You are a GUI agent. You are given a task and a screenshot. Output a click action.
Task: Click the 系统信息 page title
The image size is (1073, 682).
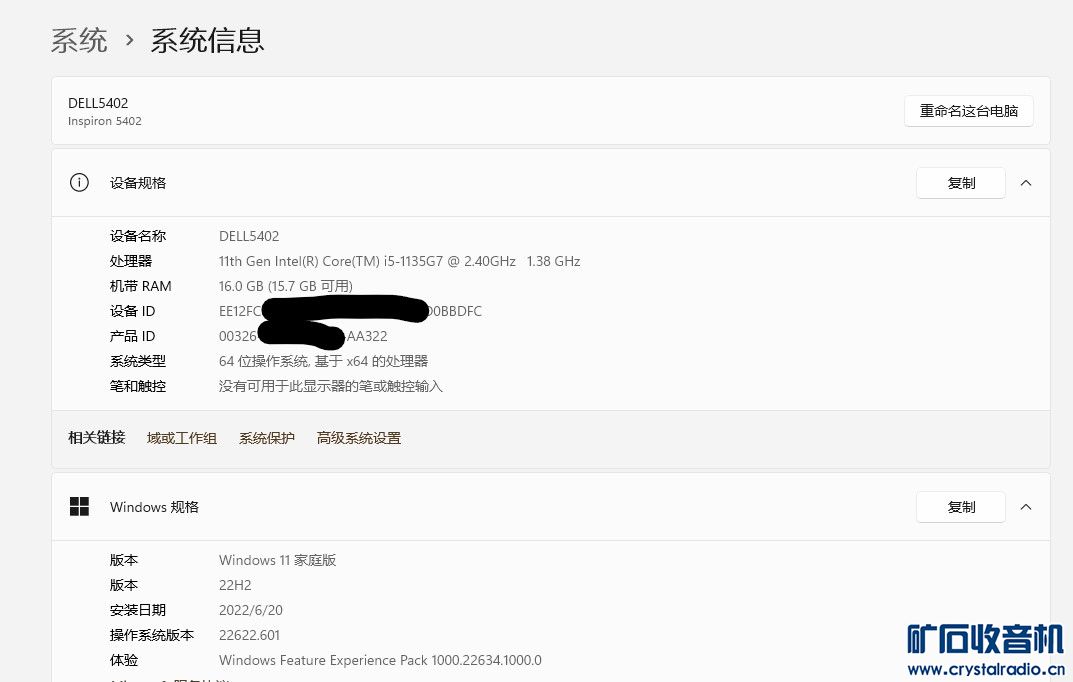click(207, 40)
